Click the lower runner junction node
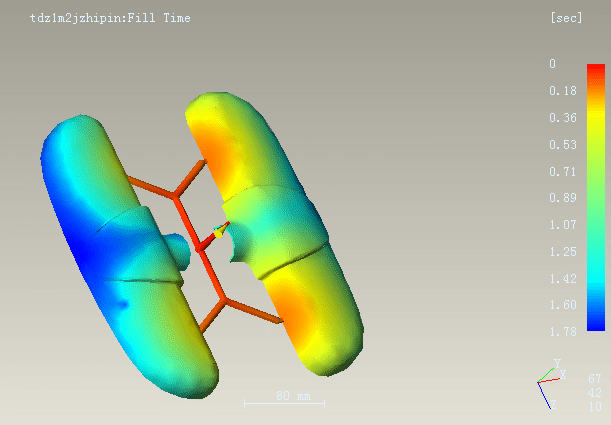Image resolution: width=611 pixels, height=425 pixels. (x=224, y=301)
